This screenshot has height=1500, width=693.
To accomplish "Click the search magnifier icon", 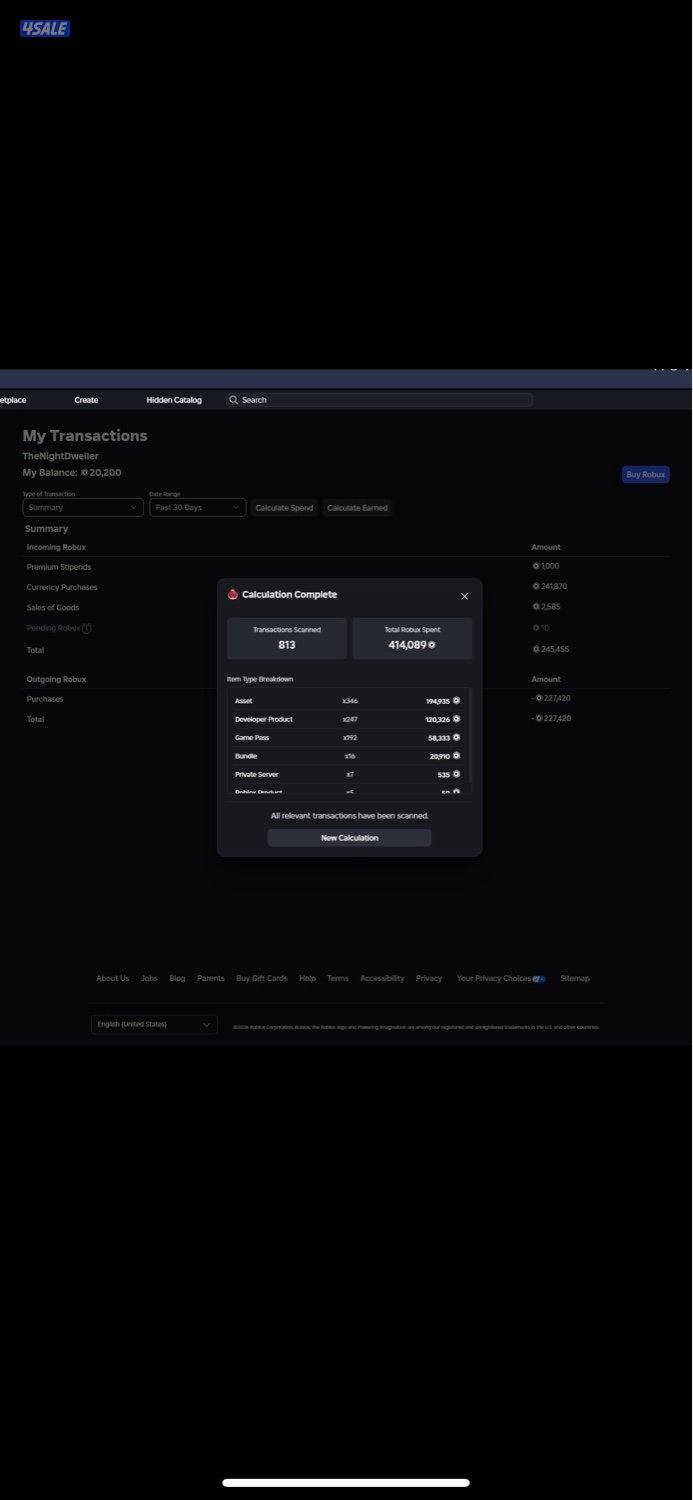I will point(233,400).
